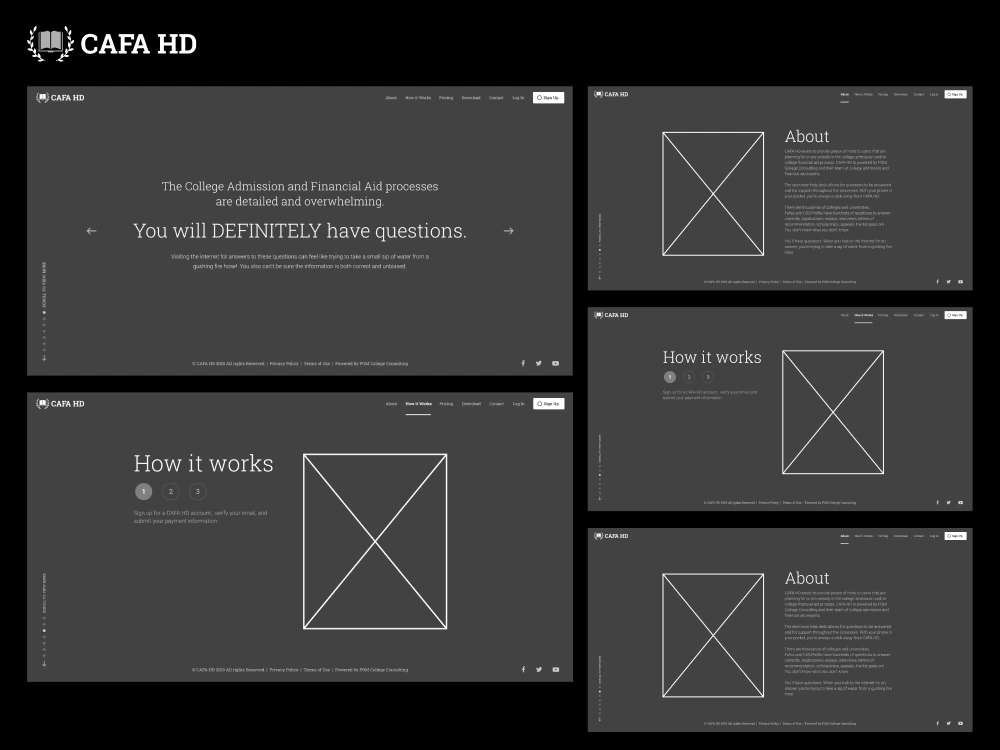Click Powered by PGM College Consulting in hero footer

372,364
